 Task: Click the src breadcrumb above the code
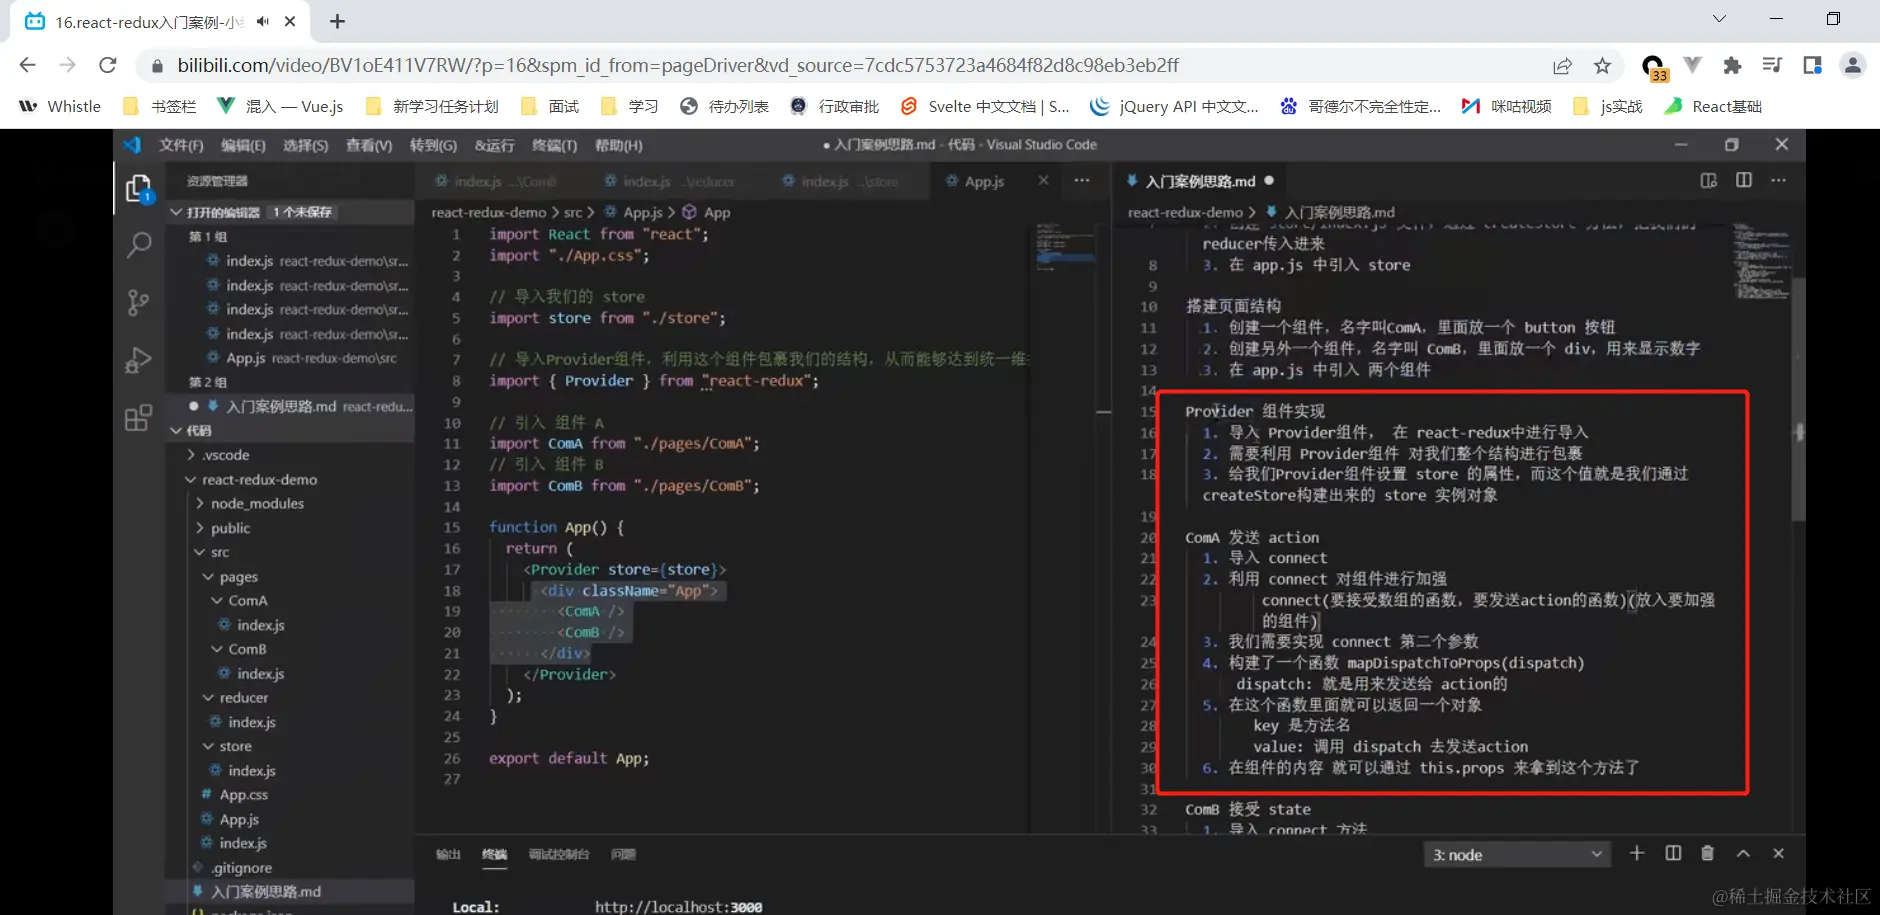573,212
